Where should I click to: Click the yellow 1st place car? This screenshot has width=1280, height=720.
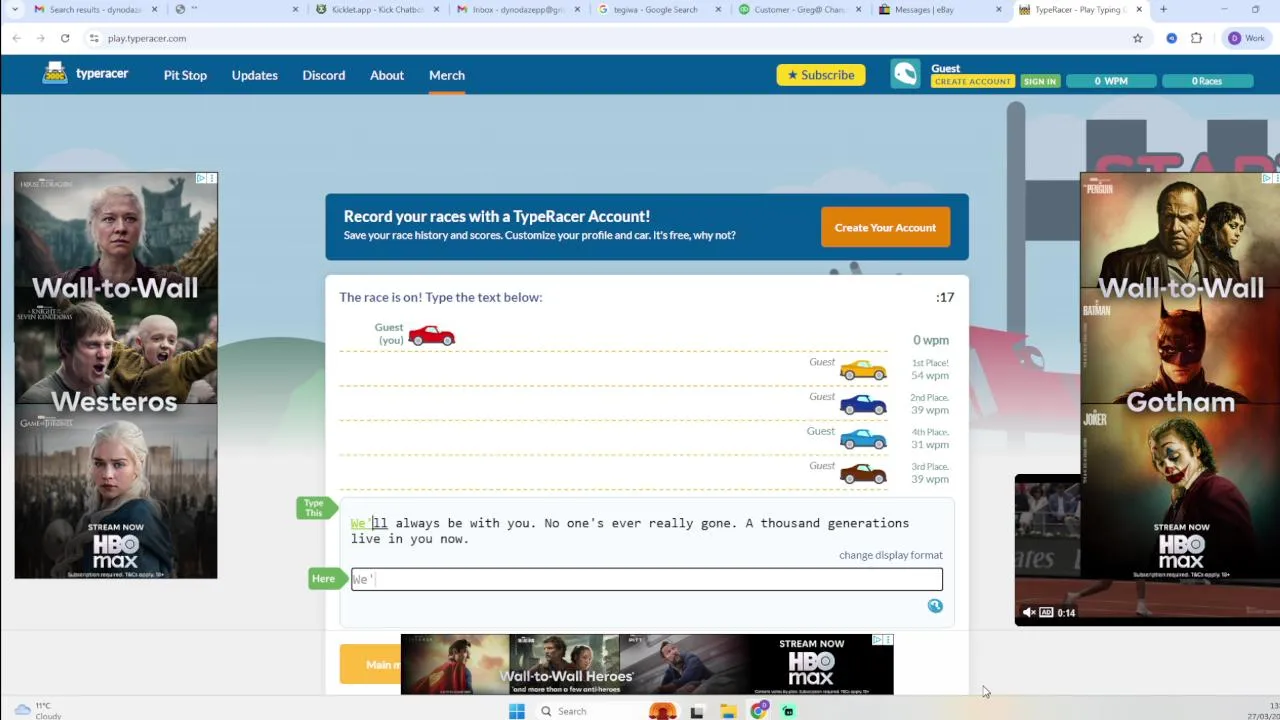click(x=863, y=370)
